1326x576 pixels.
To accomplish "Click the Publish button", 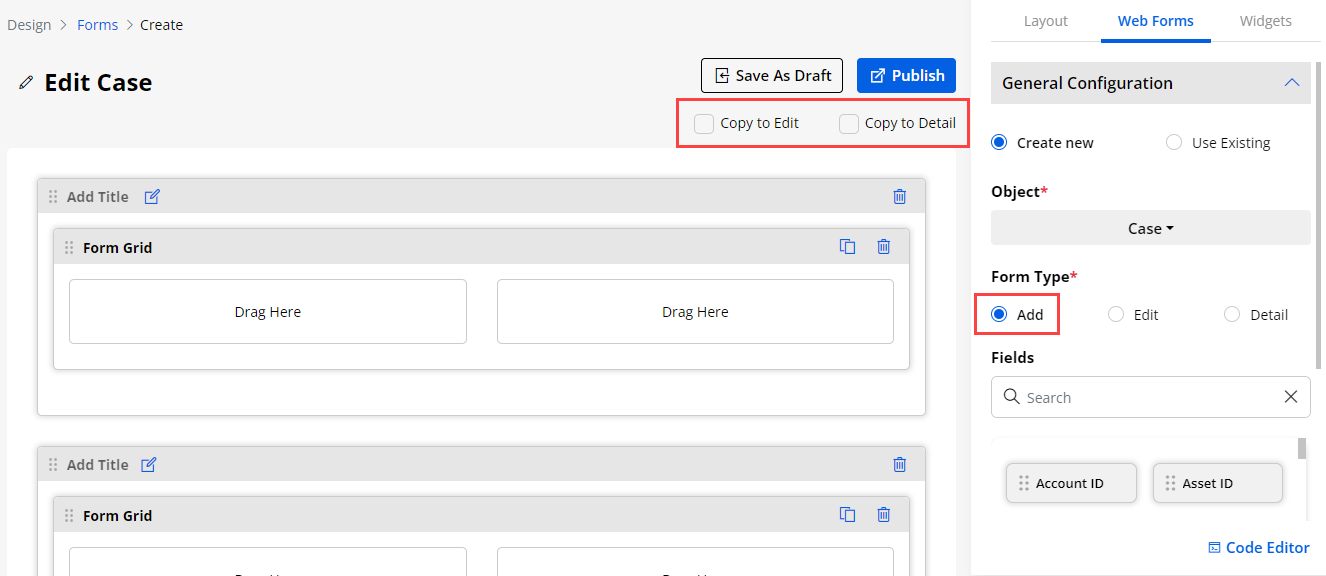I will pyautogui.click(x=906, y=76).
